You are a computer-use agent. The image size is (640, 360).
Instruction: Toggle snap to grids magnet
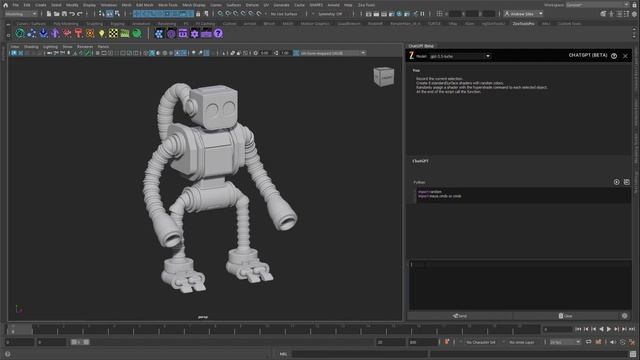220,14
